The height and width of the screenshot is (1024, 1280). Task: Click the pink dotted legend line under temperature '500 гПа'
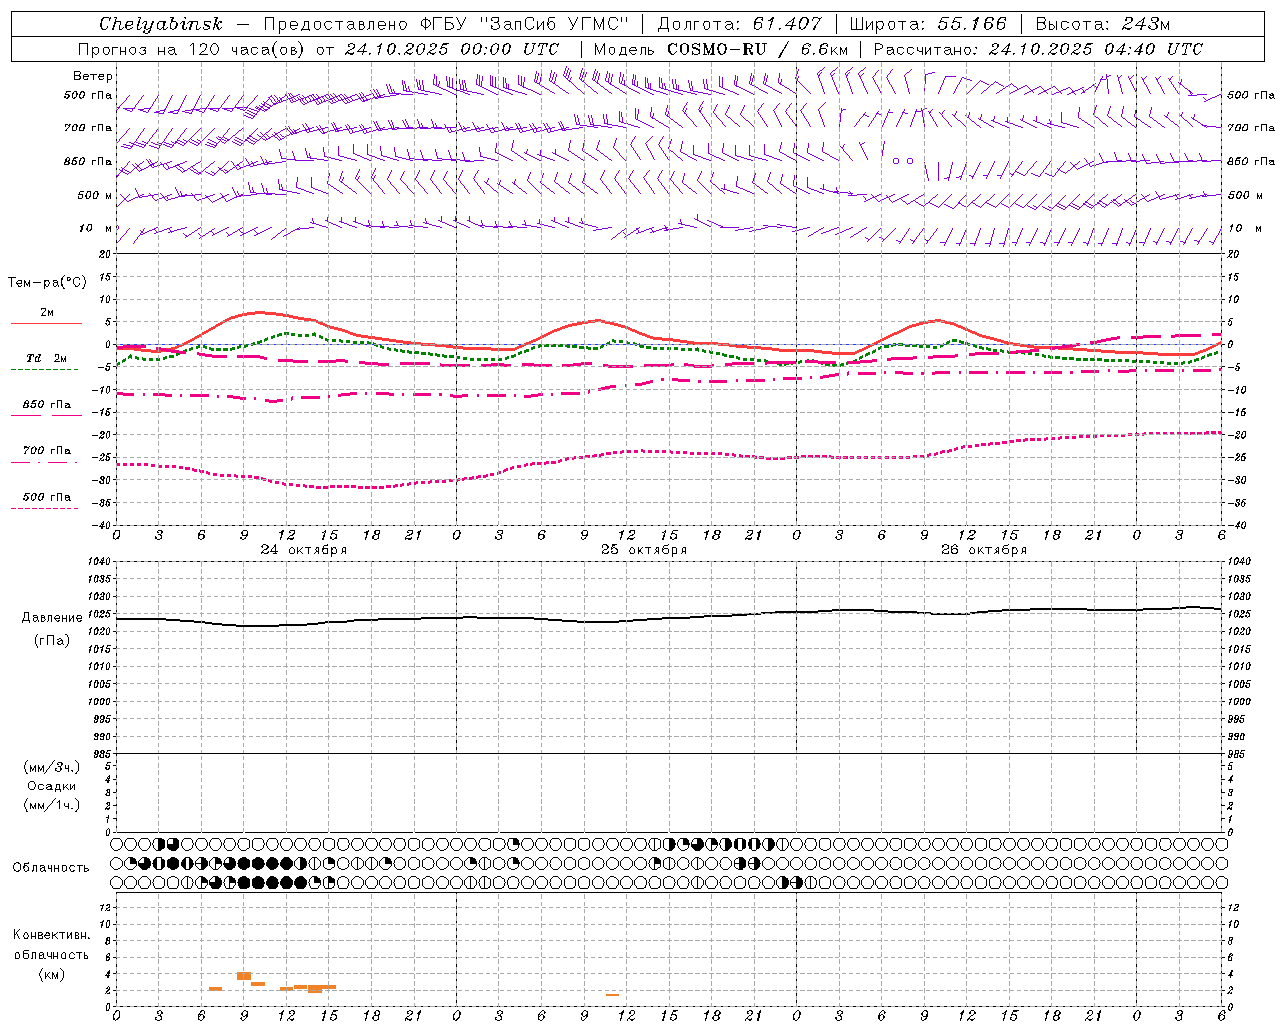click(45, 509)
